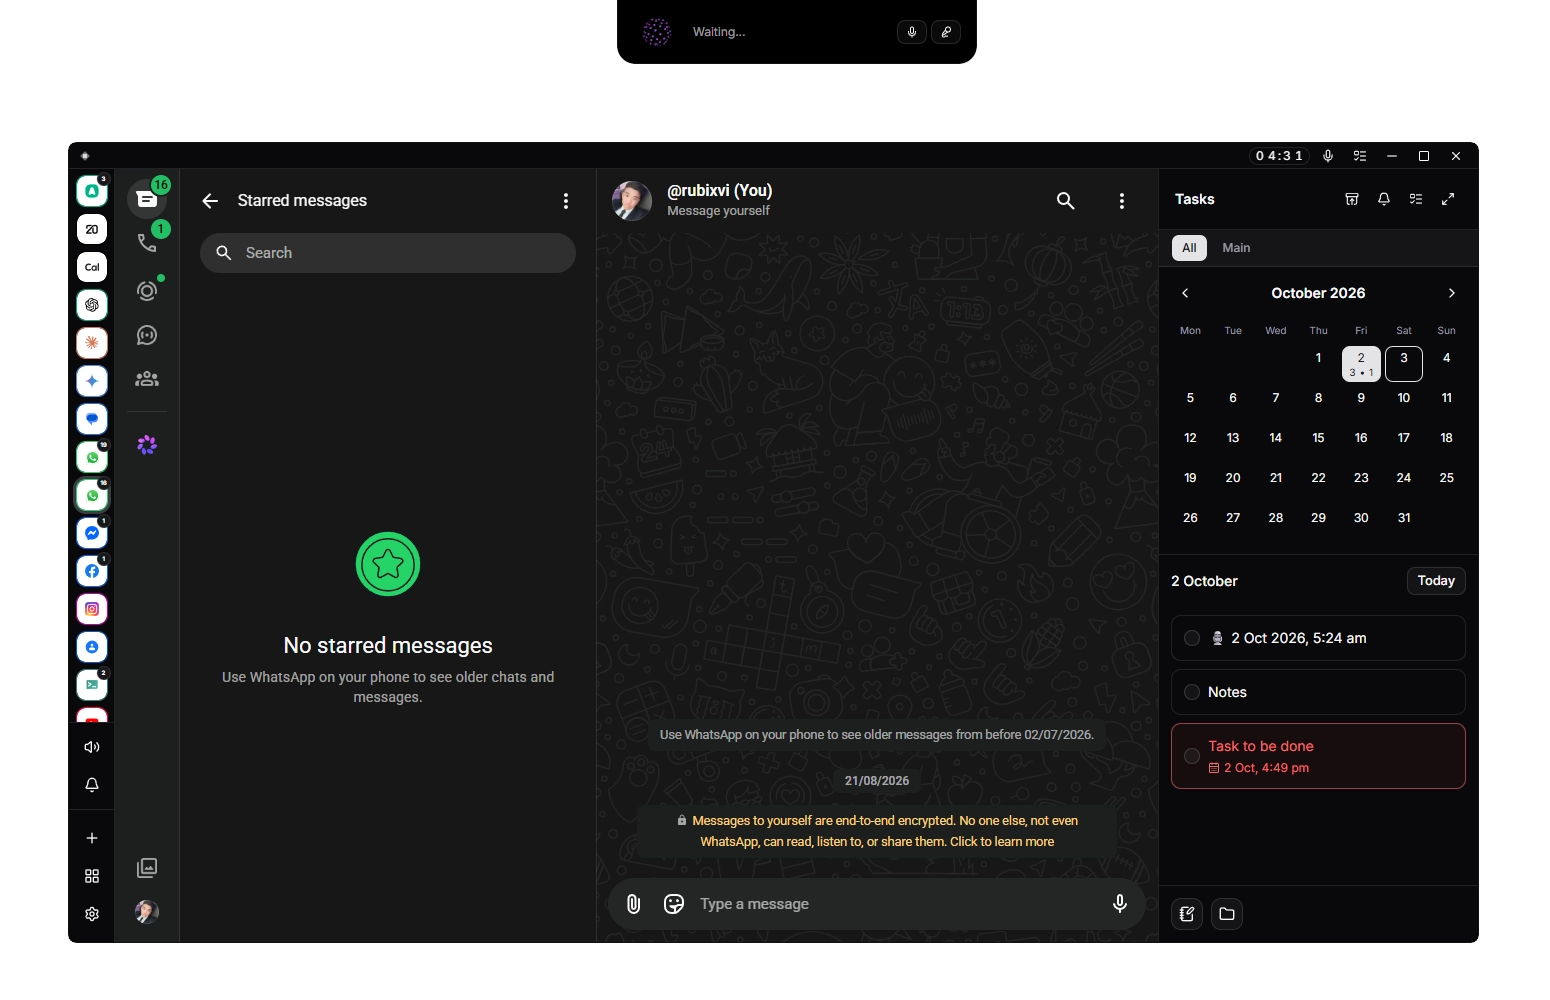Open the Meta AI icon in WhatsApp sidebar

click(147, 445)
